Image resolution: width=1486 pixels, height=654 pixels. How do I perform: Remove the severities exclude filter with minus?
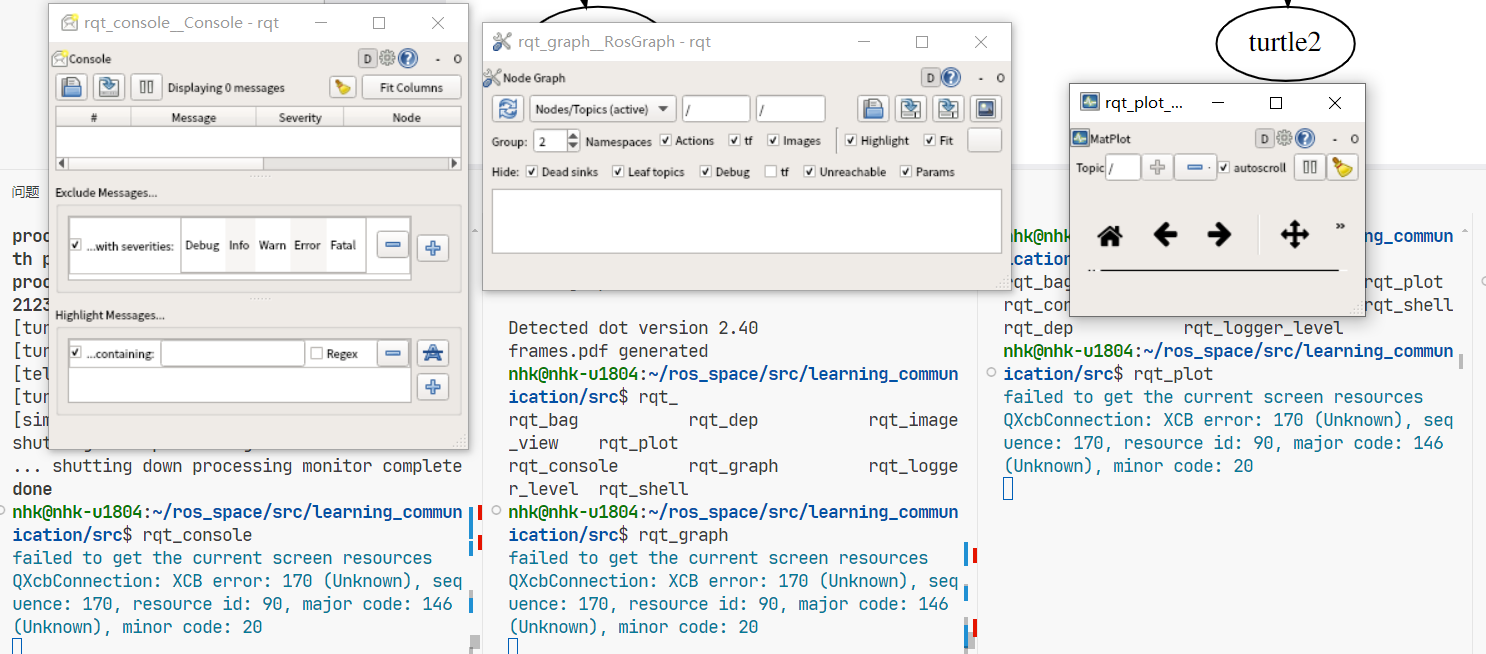393,245
